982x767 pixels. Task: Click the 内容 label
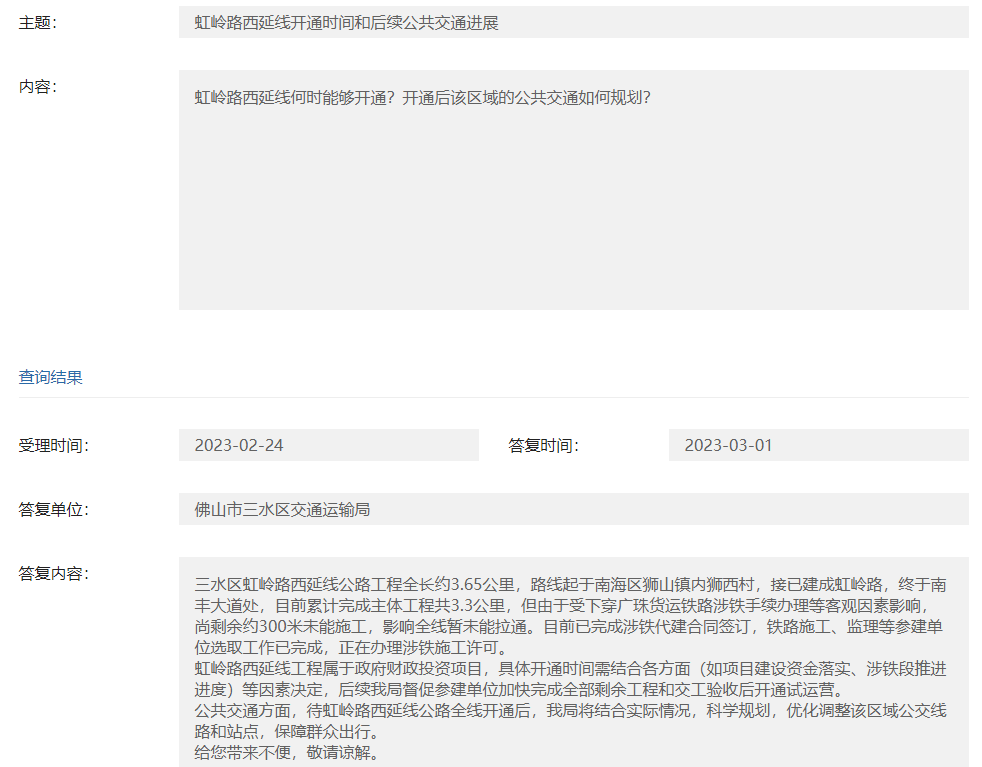38,86
